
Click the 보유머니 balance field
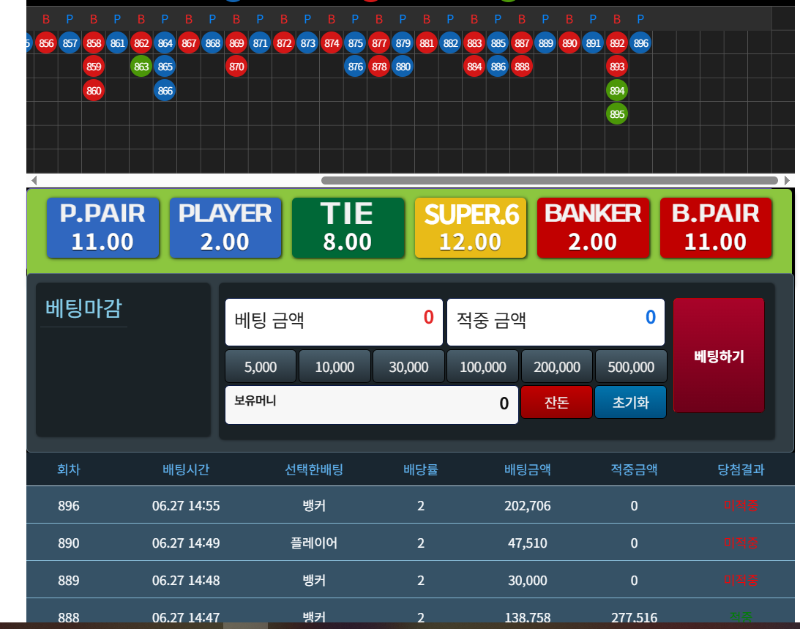pyautogui.click(x=371, y=405)
